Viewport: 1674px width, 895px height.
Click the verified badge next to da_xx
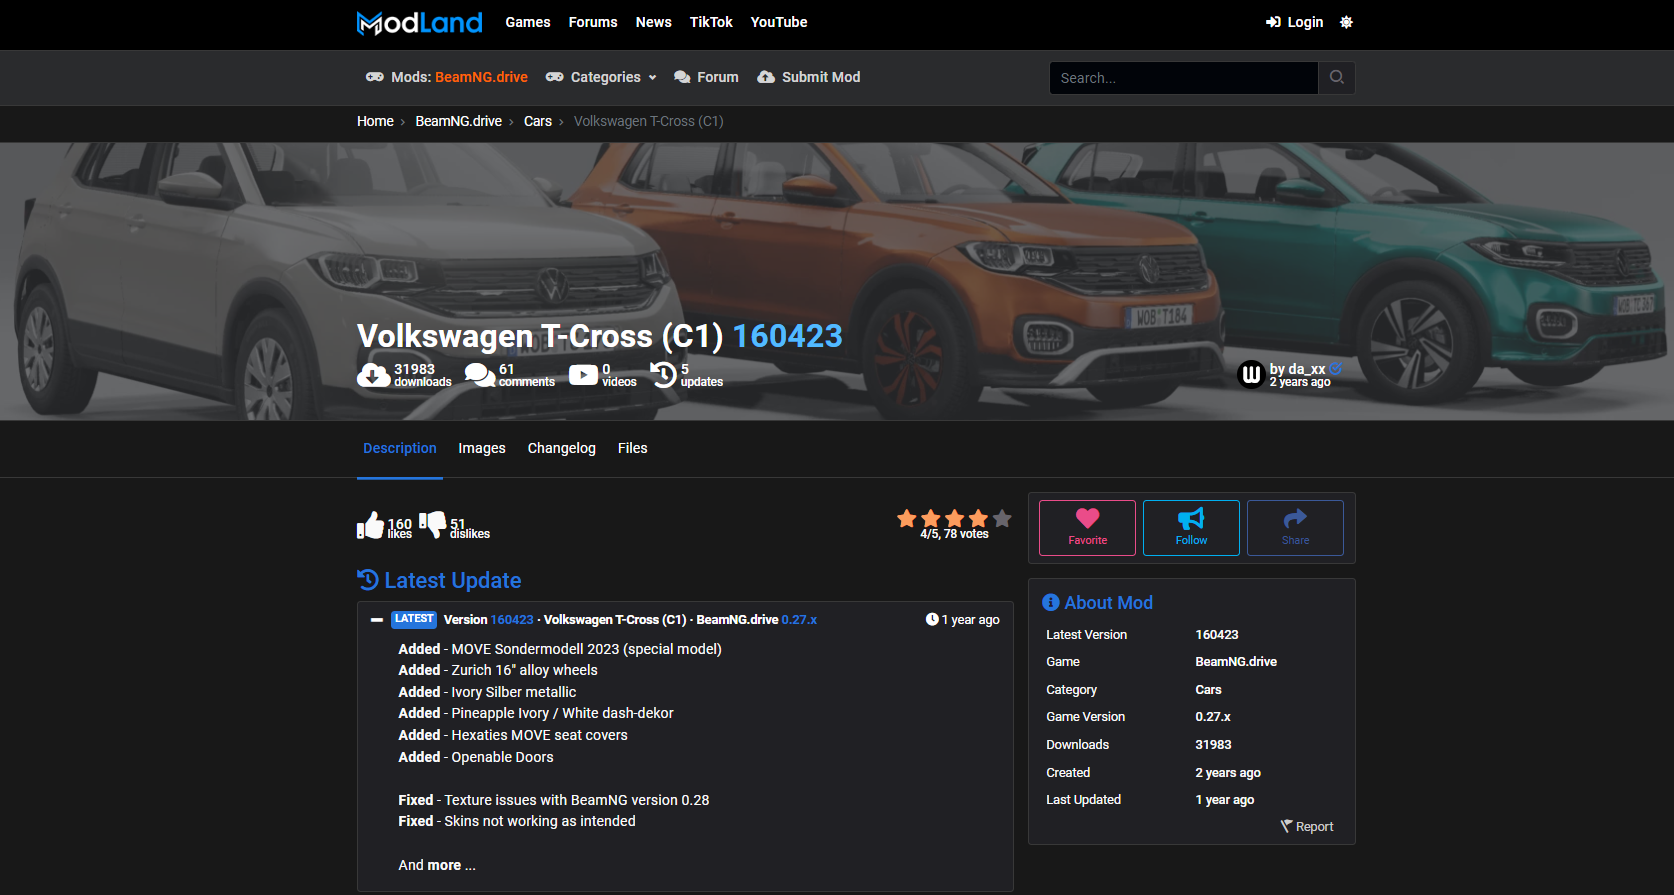[x=1336, y=369]
